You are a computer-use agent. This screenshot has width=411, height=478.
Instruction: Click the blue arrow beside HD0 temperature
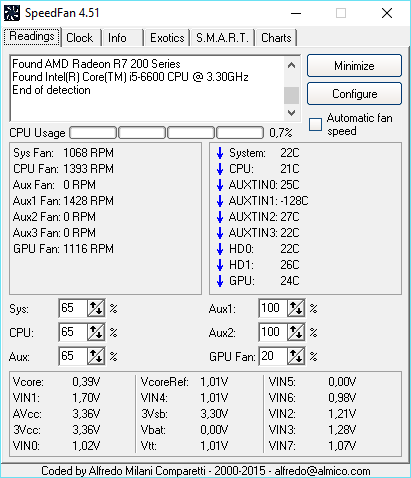point(220,249)
